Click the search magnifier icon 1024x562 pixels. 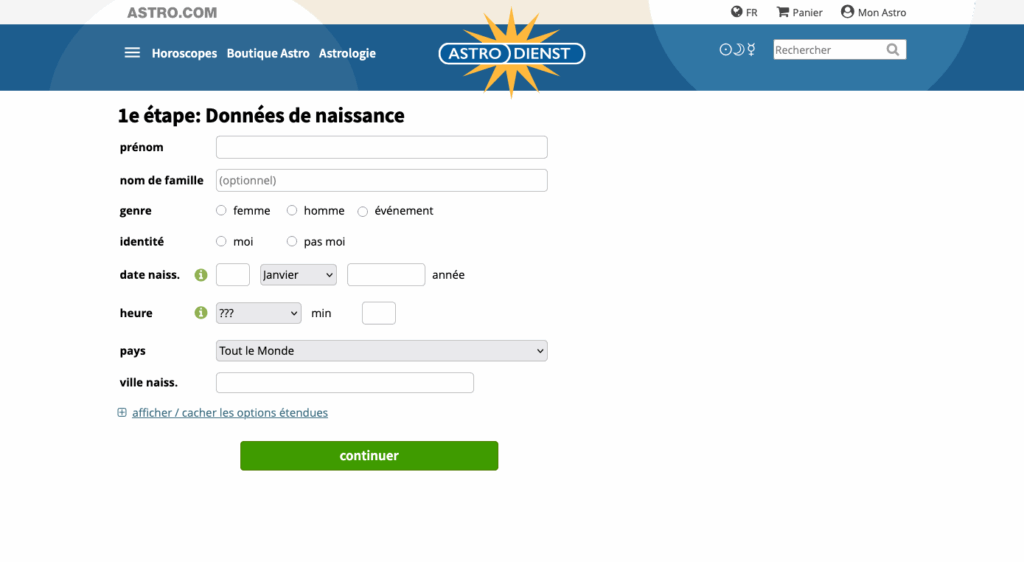tap(893, 50)
